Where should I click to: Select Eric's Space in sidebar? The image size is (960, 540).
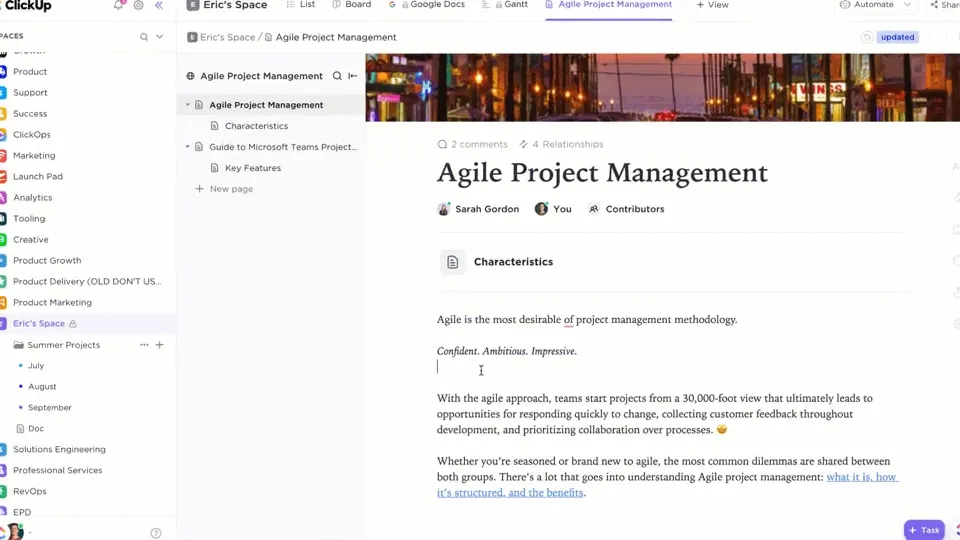point(39,323)
